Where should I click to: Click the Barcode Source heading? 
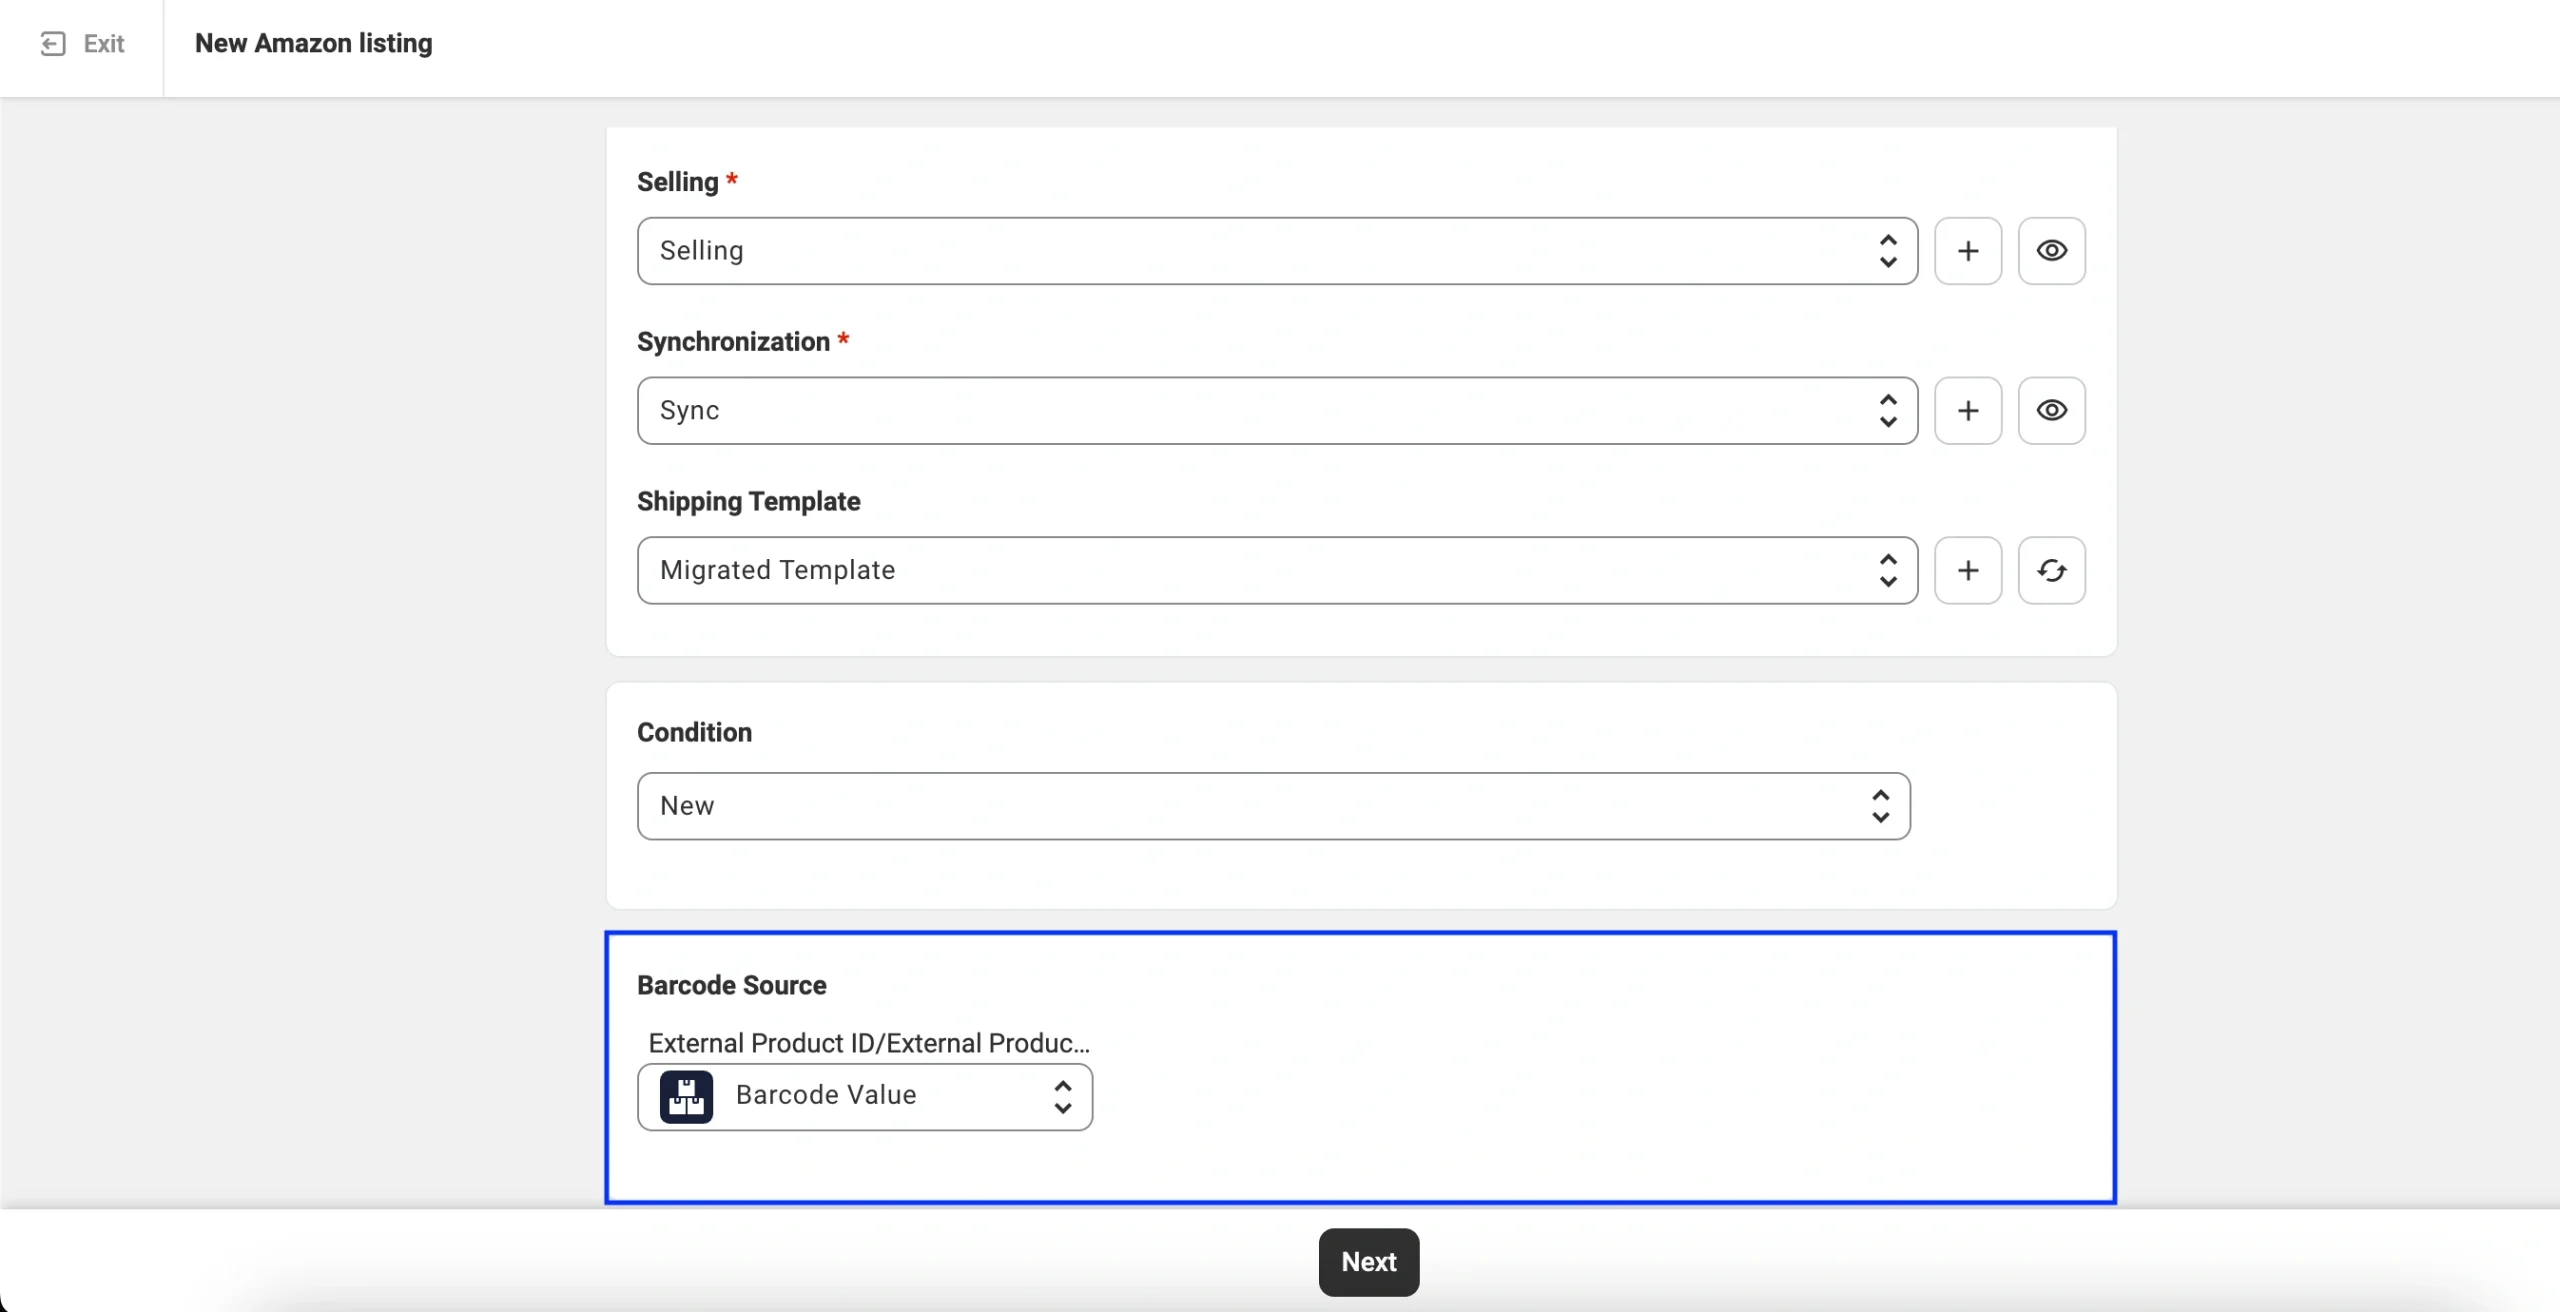point(731,986)
